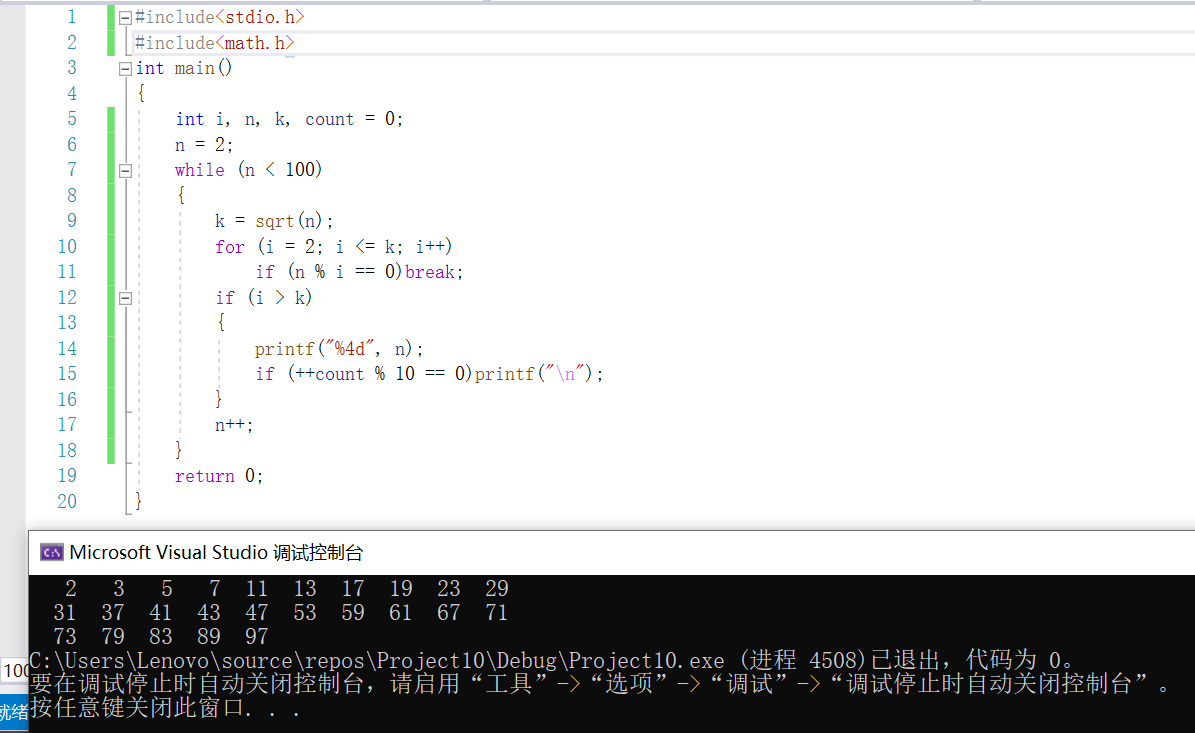Image resolution: width=1195 pixels, height=733 pixels.
Task: Click the #include<stdio.h> line
Action: (x=219, y=17)
